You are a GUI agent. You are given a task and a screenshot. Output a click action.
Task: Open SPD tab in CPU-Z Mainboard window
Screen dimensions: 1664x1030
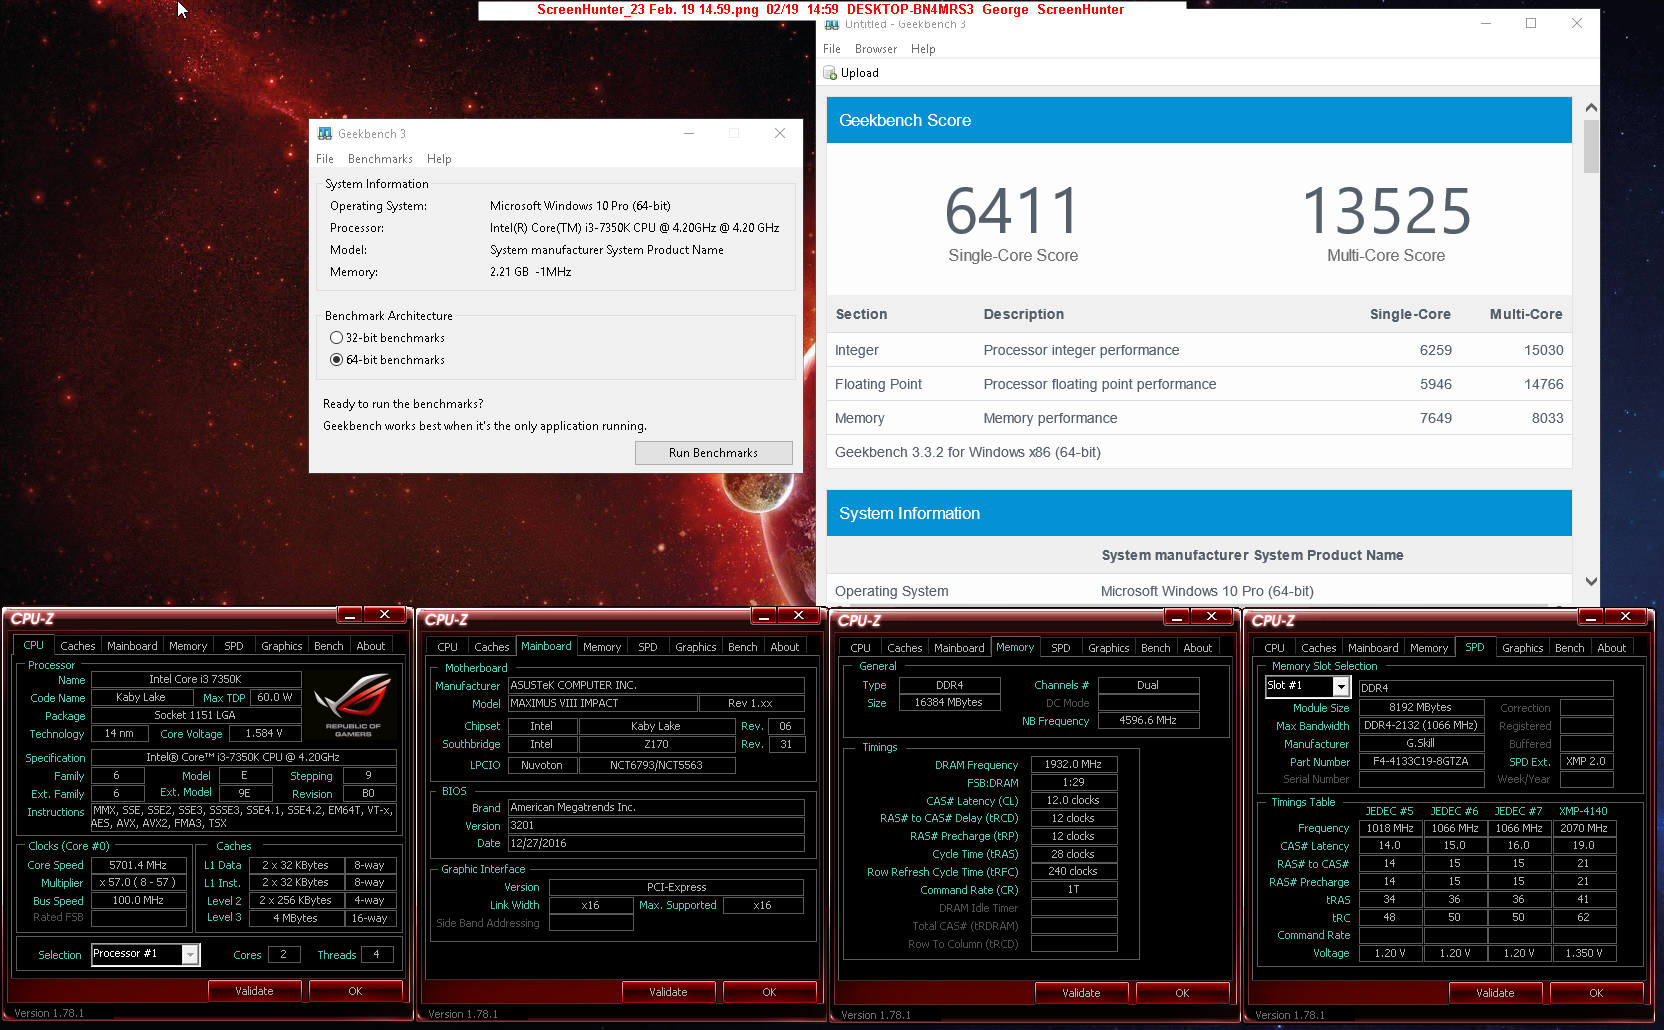[648, 647]
